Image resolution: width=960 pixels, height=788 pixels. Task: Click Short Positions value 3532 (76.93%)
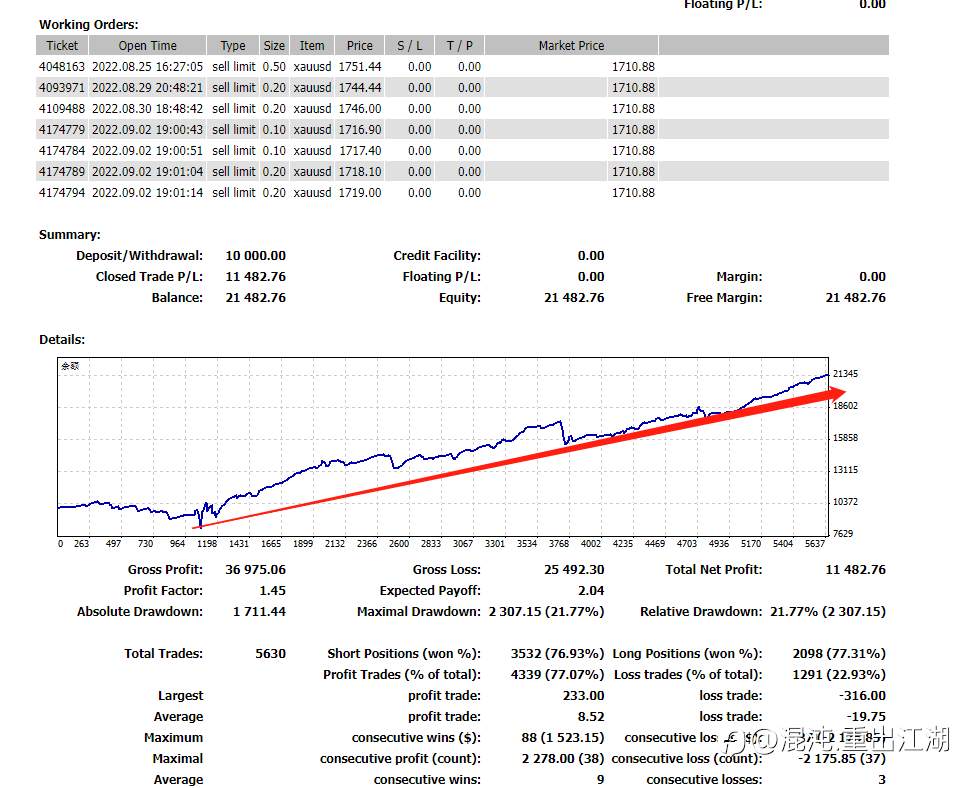(x=557, y=654)
